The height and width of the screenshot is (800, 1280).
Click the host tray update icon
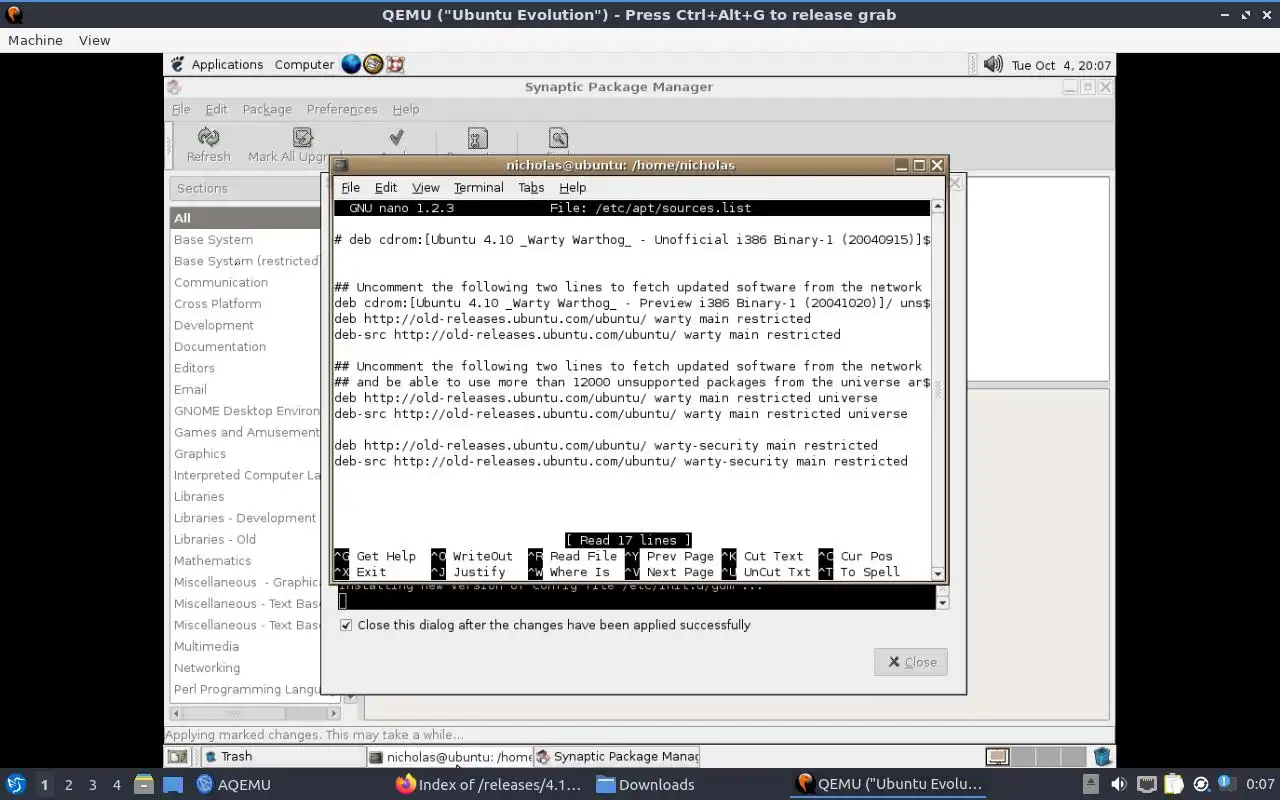click(1201, 784)
